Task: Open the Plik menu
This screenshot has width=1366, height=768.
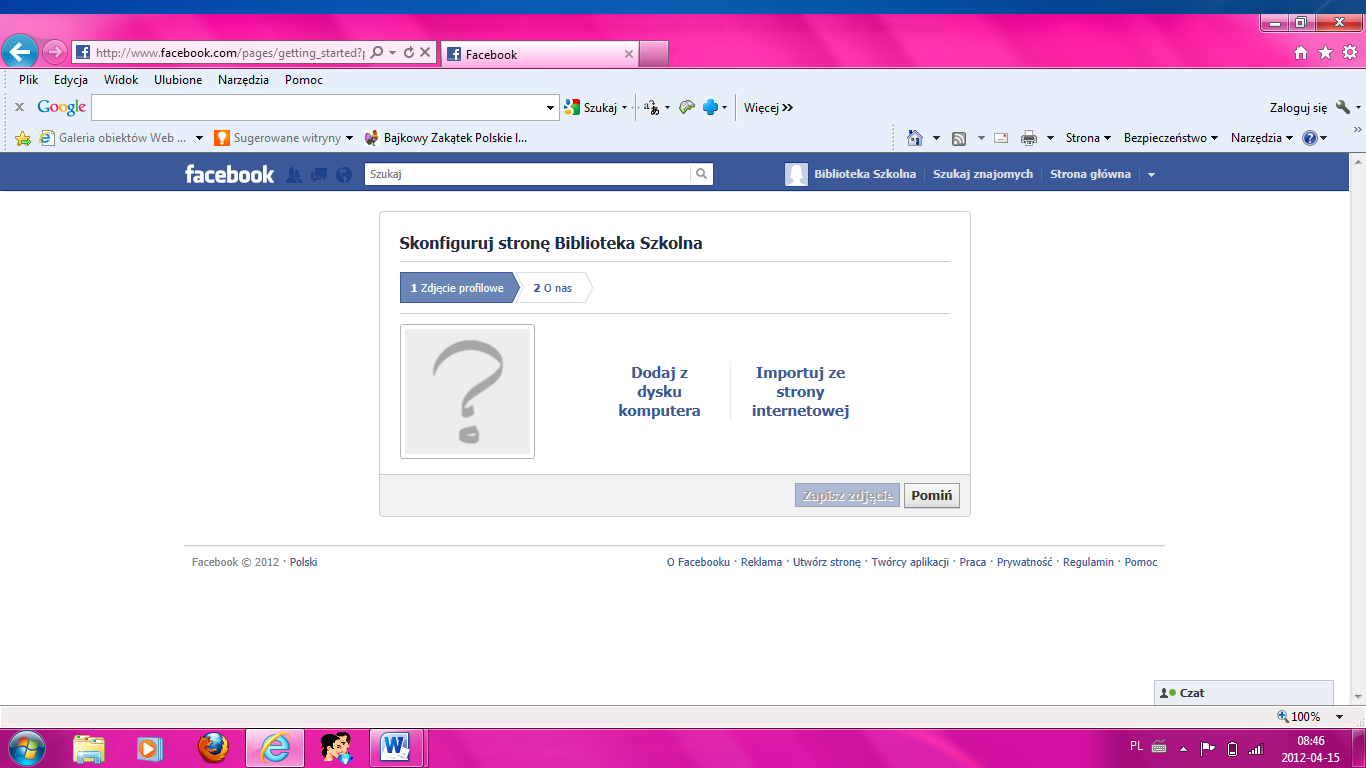Action: [x=29, y=80]
